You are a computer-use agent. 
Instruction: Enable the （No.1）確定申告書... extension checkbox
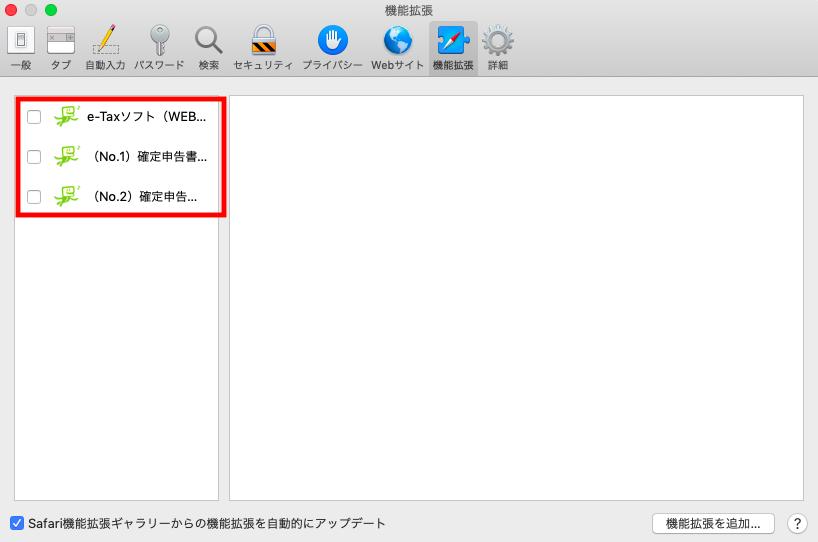pyautogui.click(x=34, y=156)
